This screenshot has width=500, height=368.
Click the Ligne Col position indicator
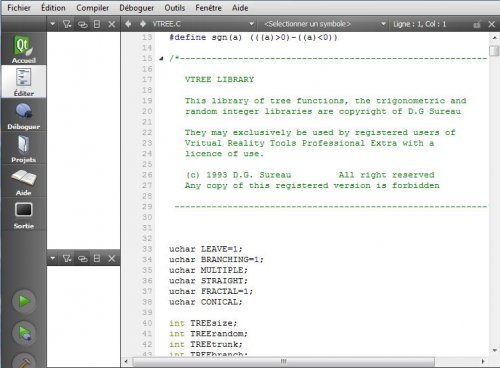pos(419,24)
